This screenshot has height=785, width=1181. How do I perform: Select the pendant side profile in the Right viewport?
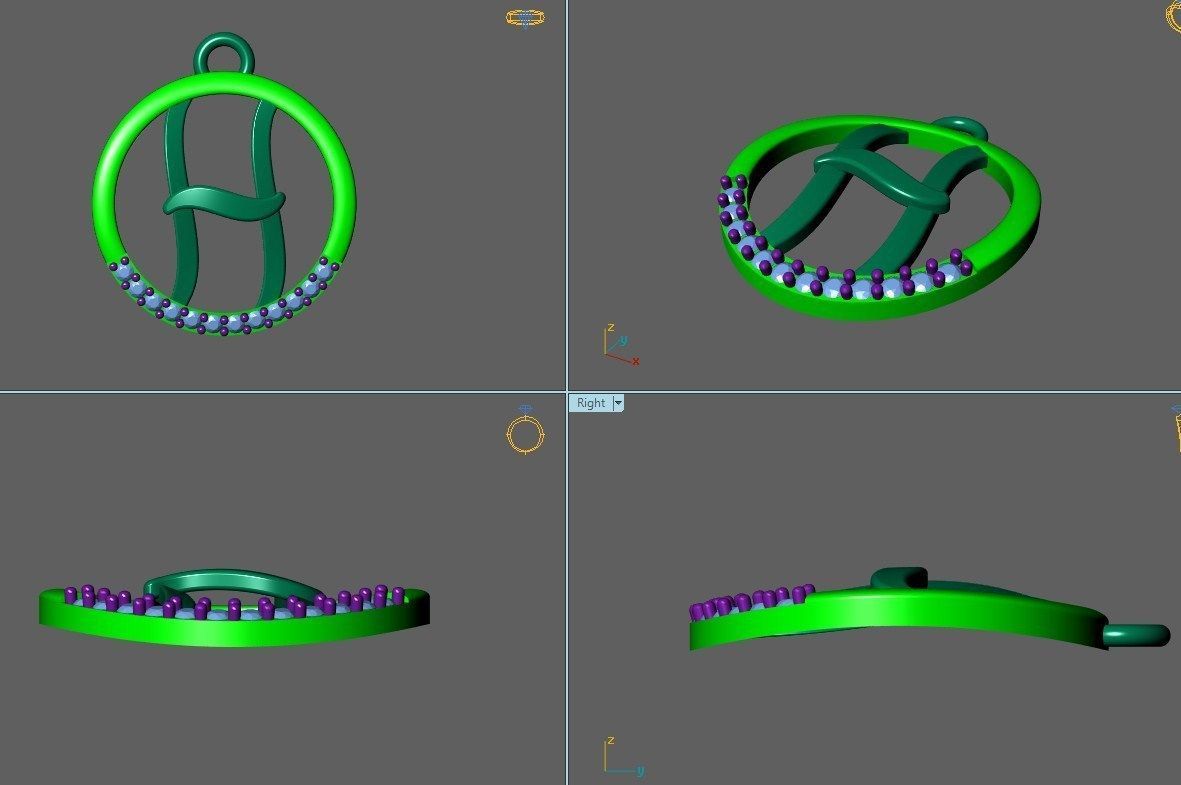click(929, 610)
